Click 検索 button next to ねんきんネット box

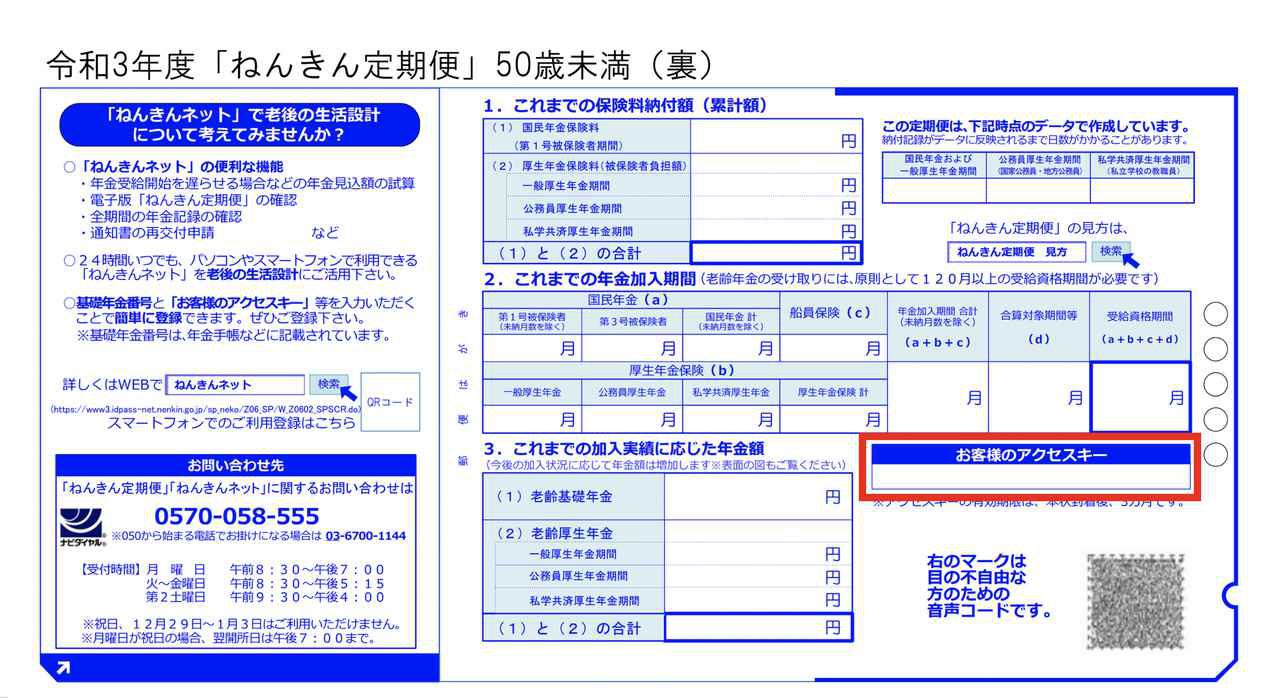coord(328,383)
